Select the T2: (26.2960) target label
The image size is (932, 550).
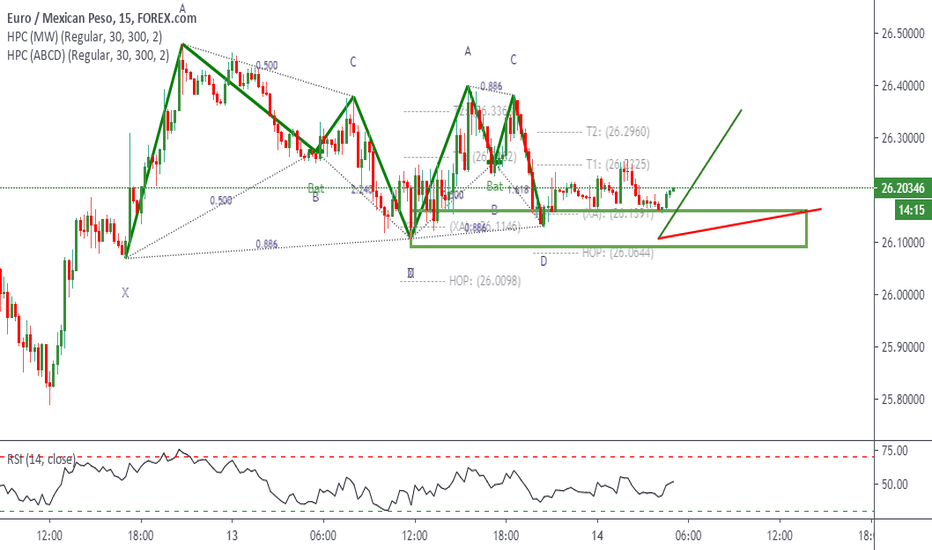tap(618, 132)
